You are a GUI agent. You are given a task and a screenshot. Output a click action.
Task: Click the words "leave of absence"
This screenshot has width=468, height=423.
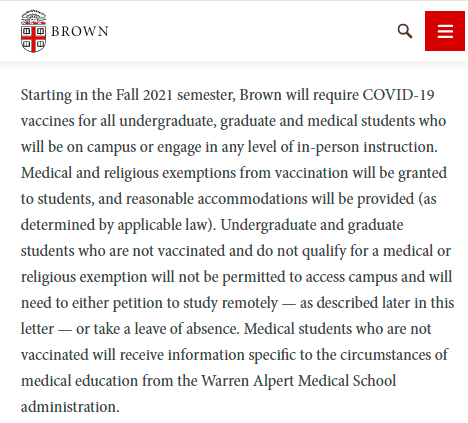click(x=187, y=329)
